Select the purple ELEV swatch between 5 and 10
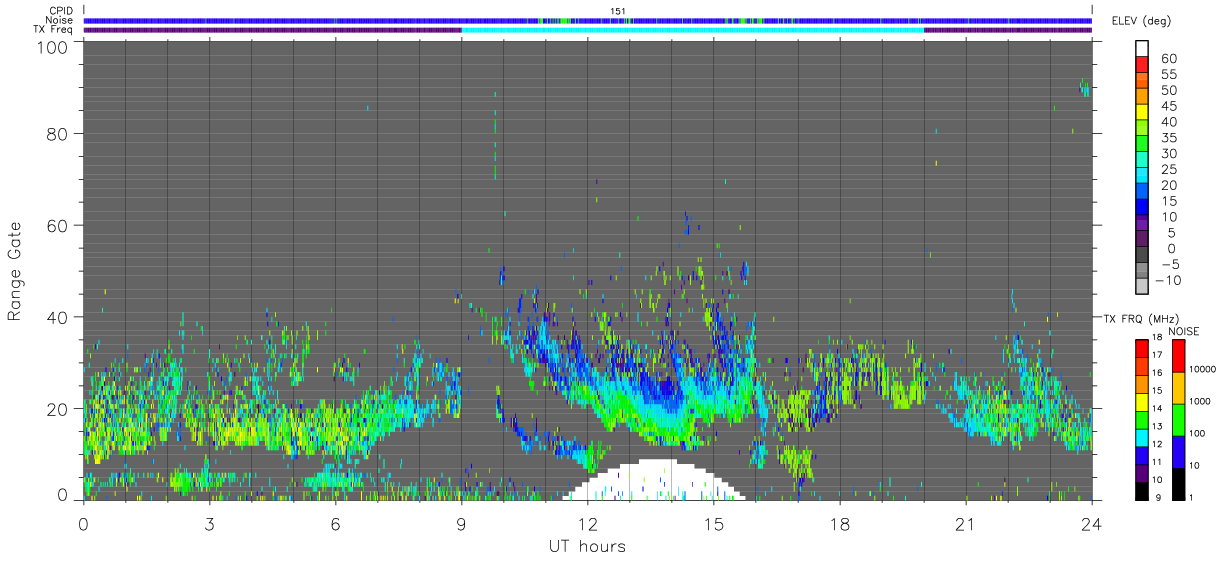 (x=1142, y=224)
